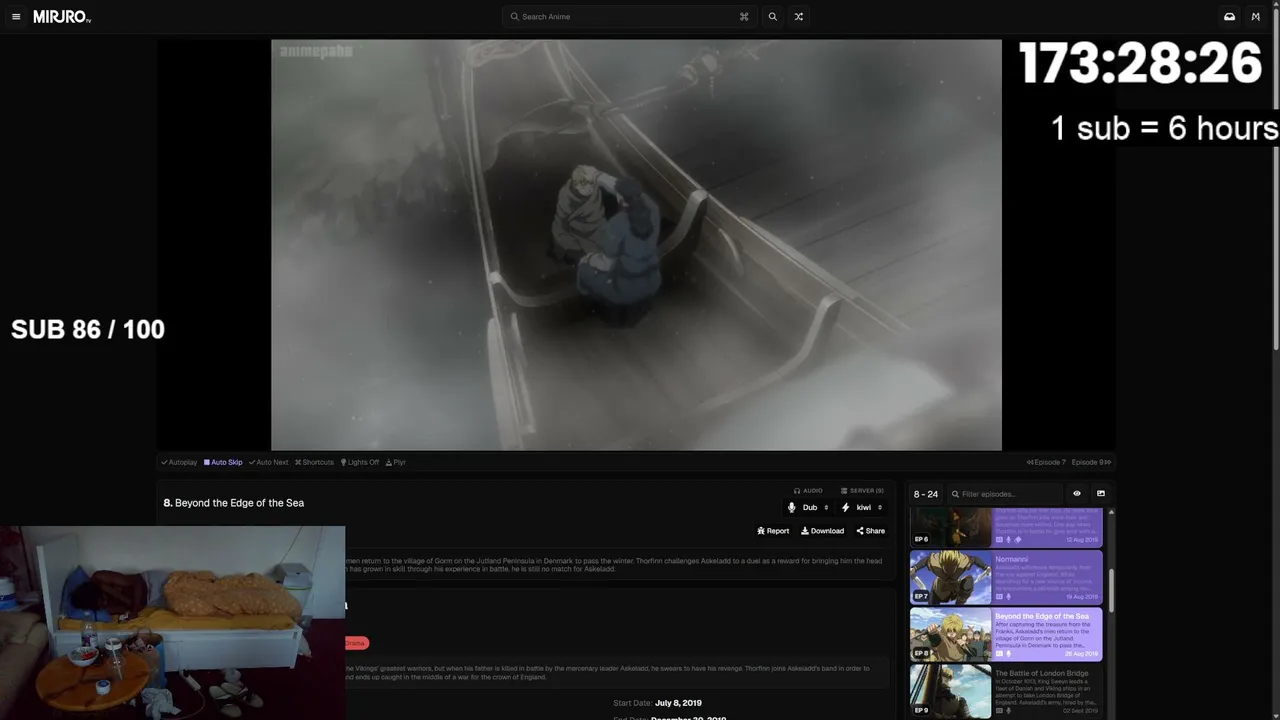
Task: Click the anime video player
Action: coord(636,245)
